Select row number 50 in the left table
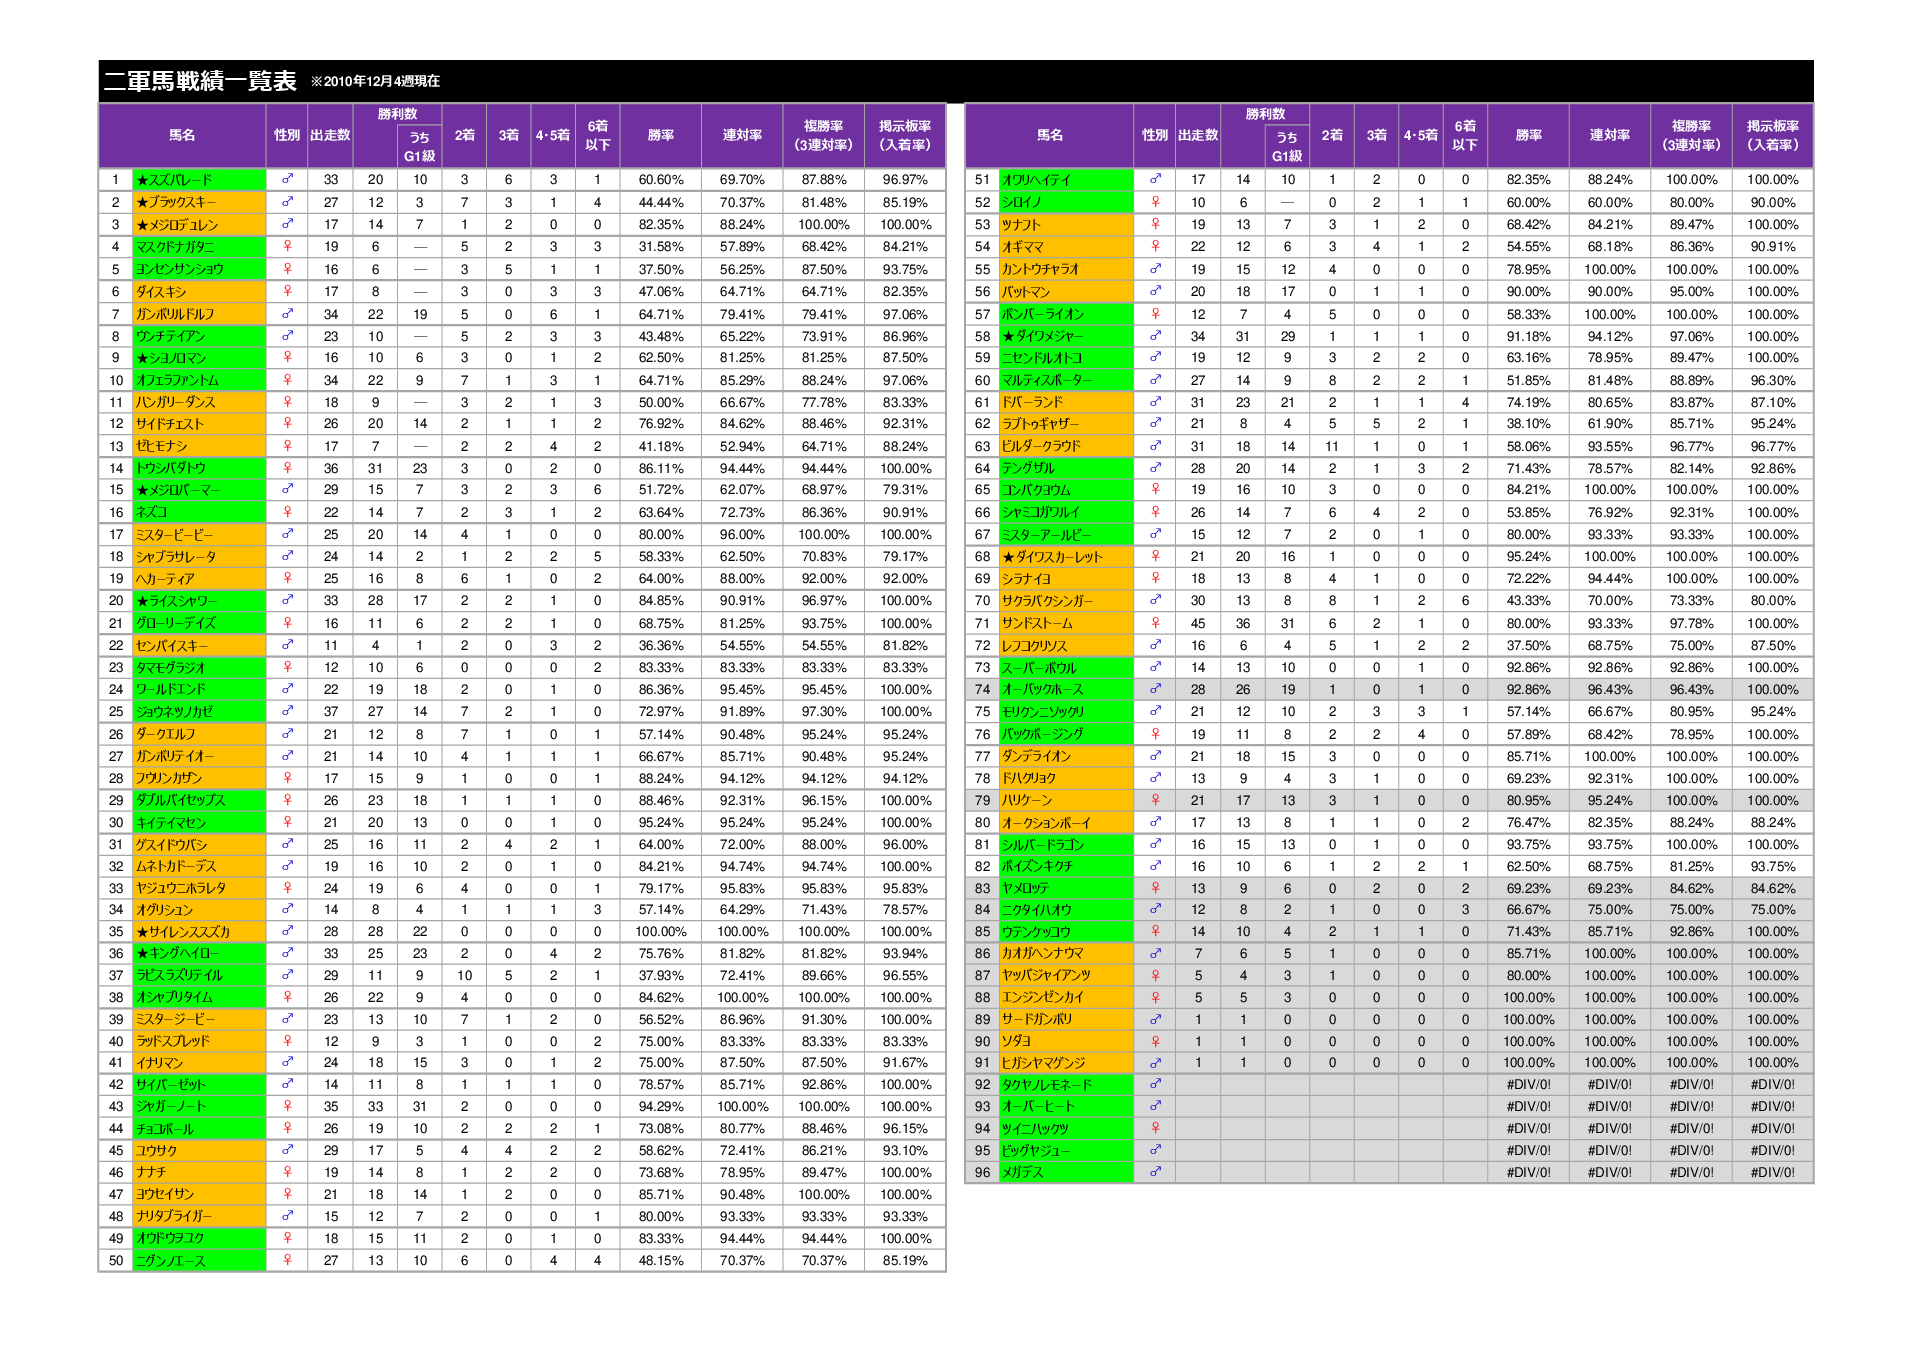The height and width of the screenshot is (1352, 1913). (x=116, y=1260)
